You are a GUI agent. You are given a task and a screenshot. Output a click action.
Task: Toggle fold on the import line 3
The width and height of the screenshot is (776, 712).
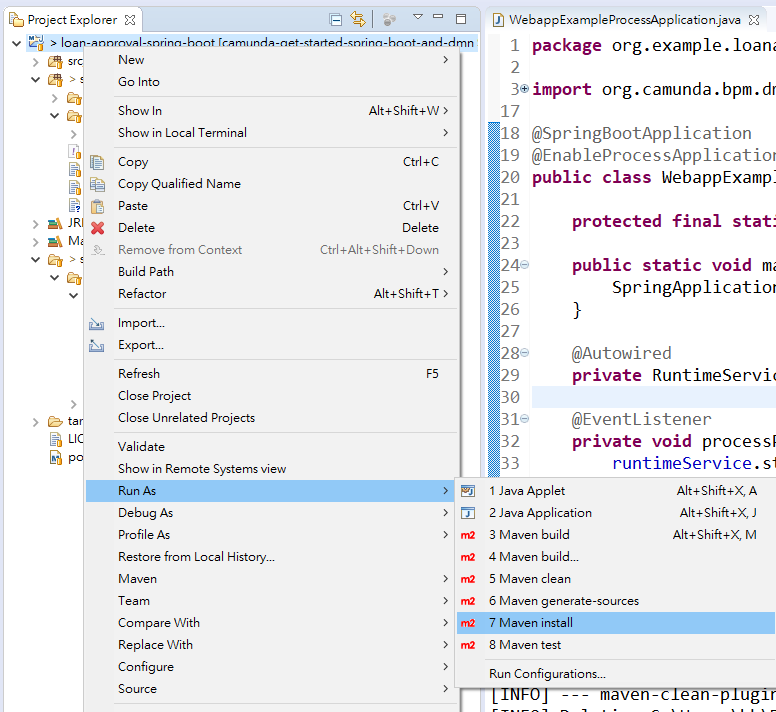[525, 90]
